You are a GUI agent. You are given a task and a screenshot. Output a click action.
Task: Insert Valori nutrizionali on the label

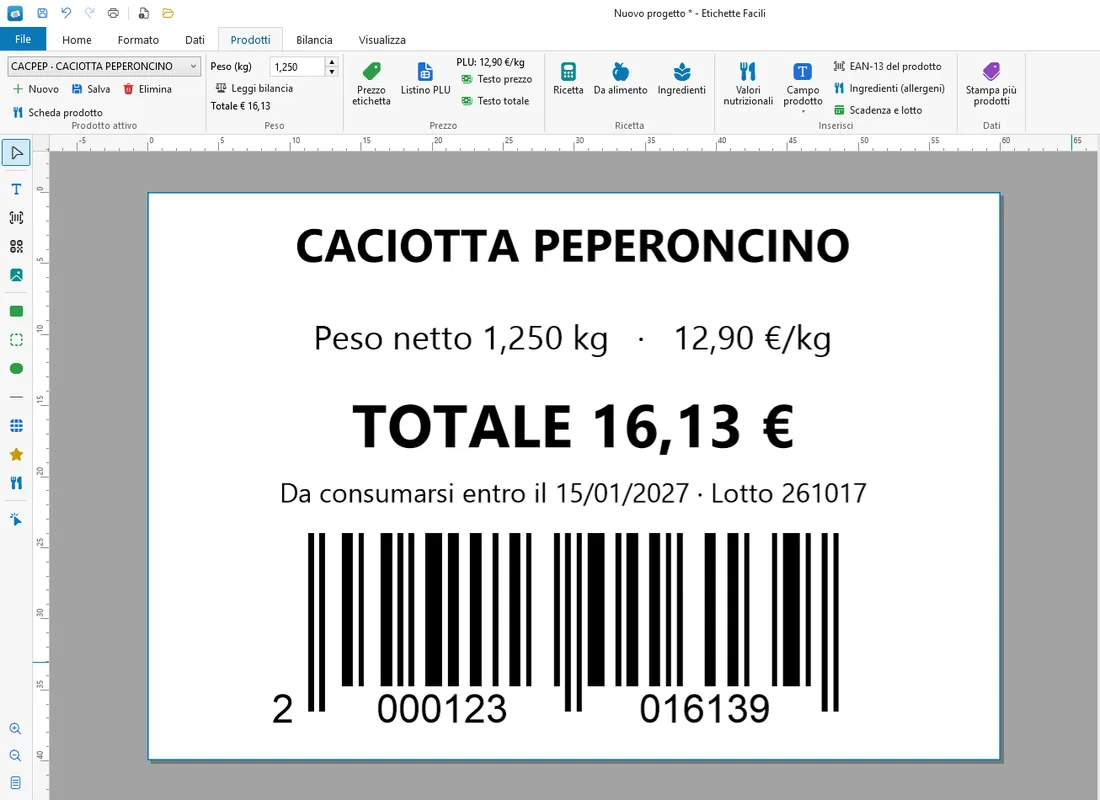[x=748, y=84]
